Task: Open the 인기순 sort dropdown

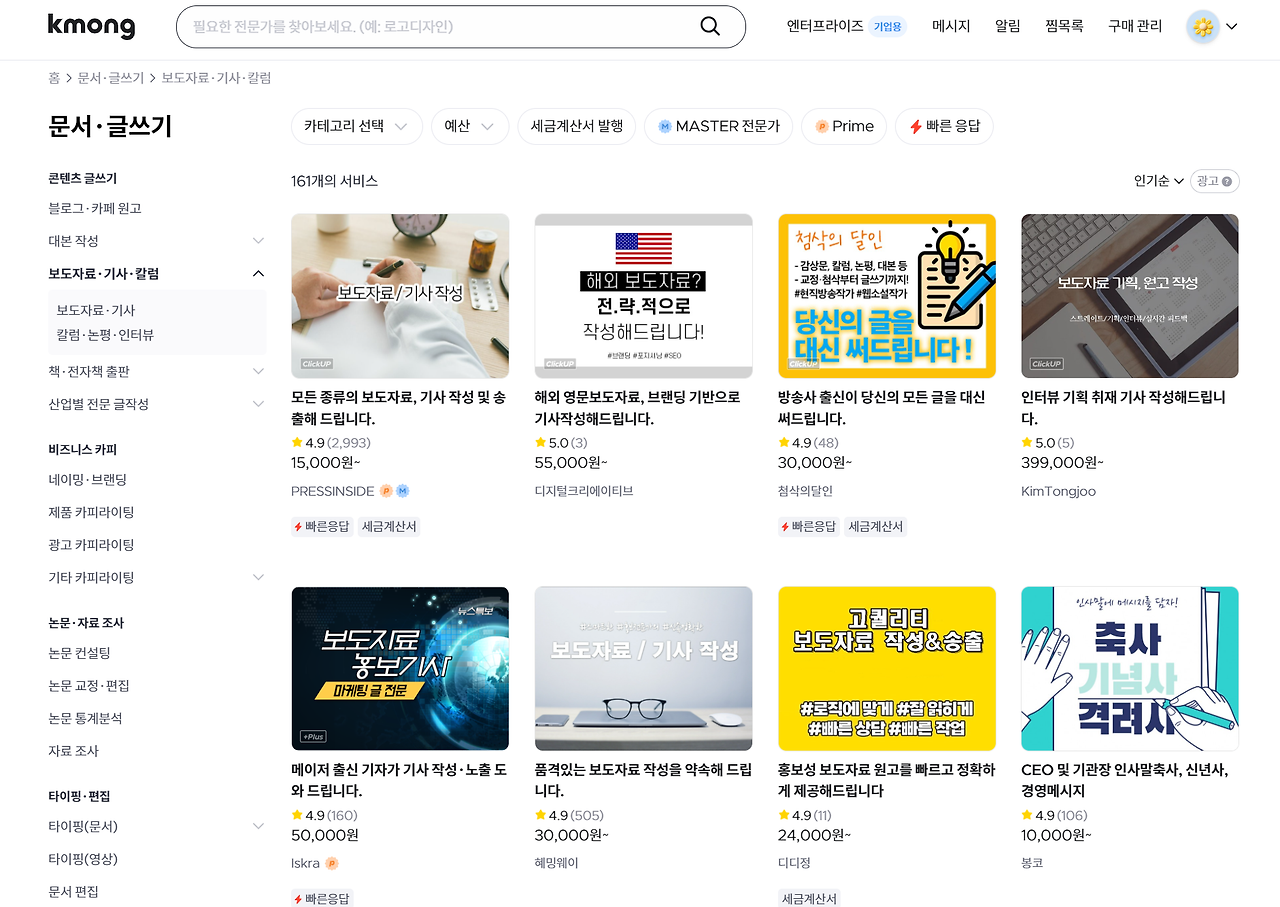Action: [x=1158, y=181]
